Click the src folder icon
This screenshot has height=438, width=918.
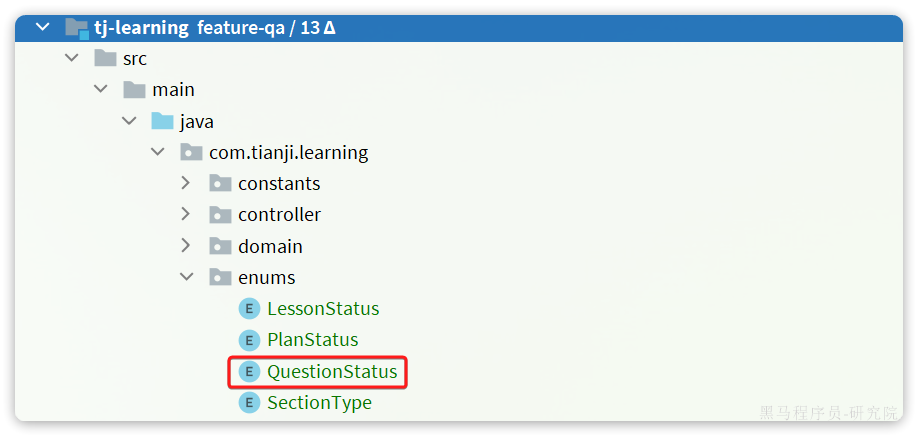click(x=105, y=59)
